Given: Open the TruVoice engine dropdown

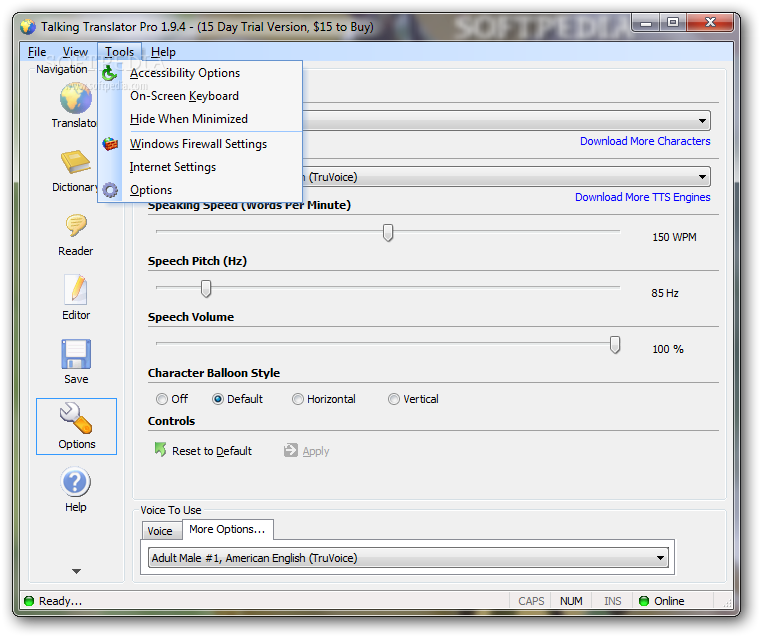Looking at the screenshot, I should tap(702, 177).
